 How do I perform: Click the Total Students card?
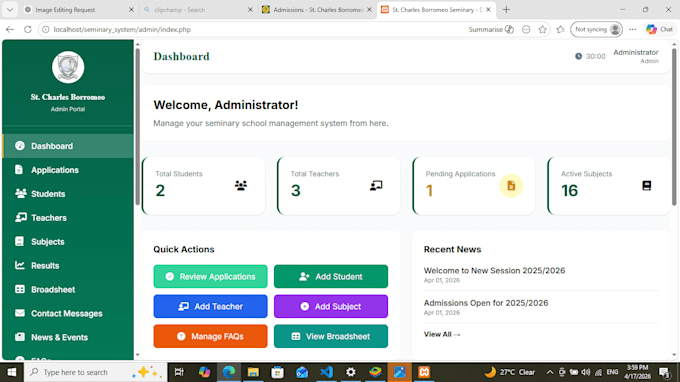[203, 186]
